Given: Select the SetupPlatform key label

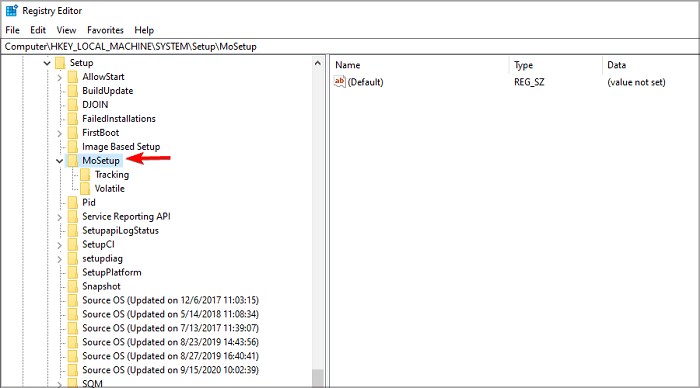Looking at the screenshot, I should (x=112, y=272).
